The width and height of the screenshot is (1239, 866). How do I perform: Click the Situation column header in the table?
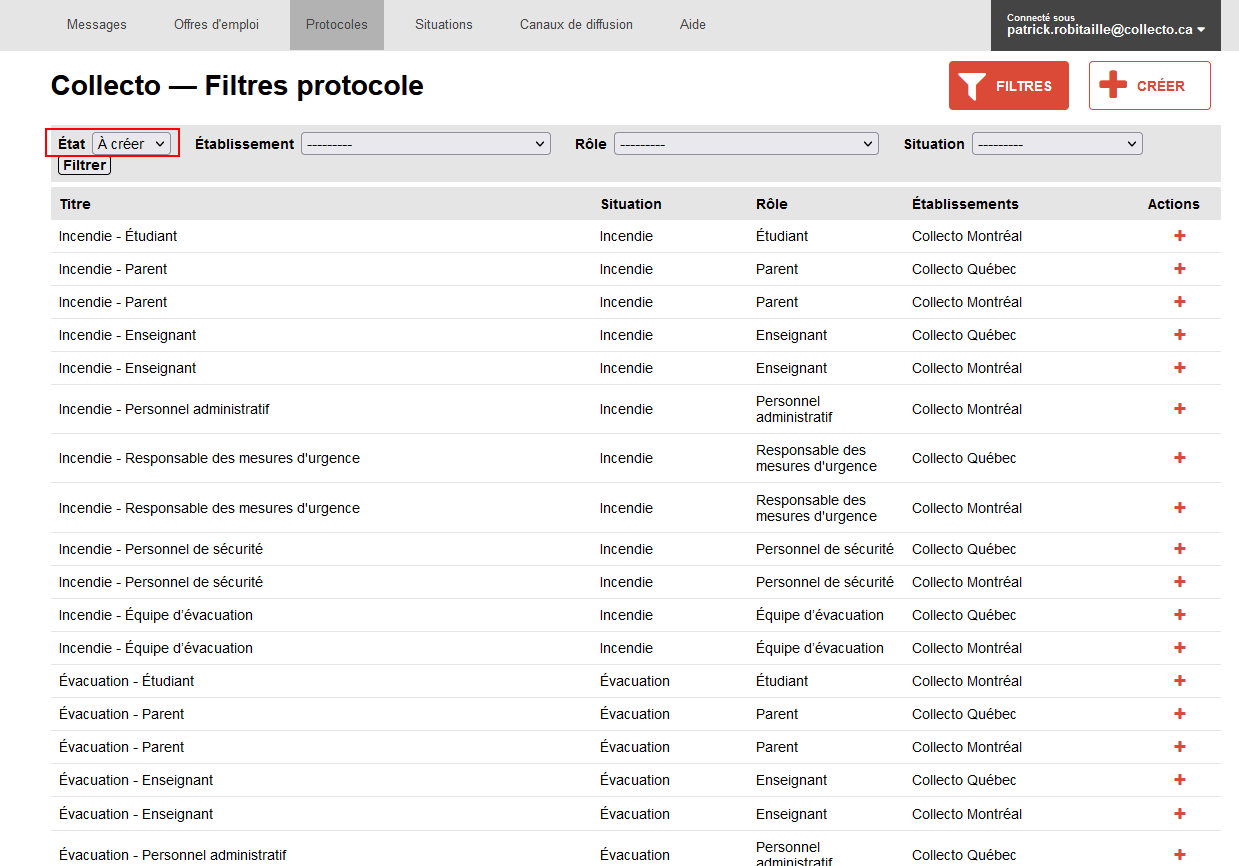[x=631, y=204]
